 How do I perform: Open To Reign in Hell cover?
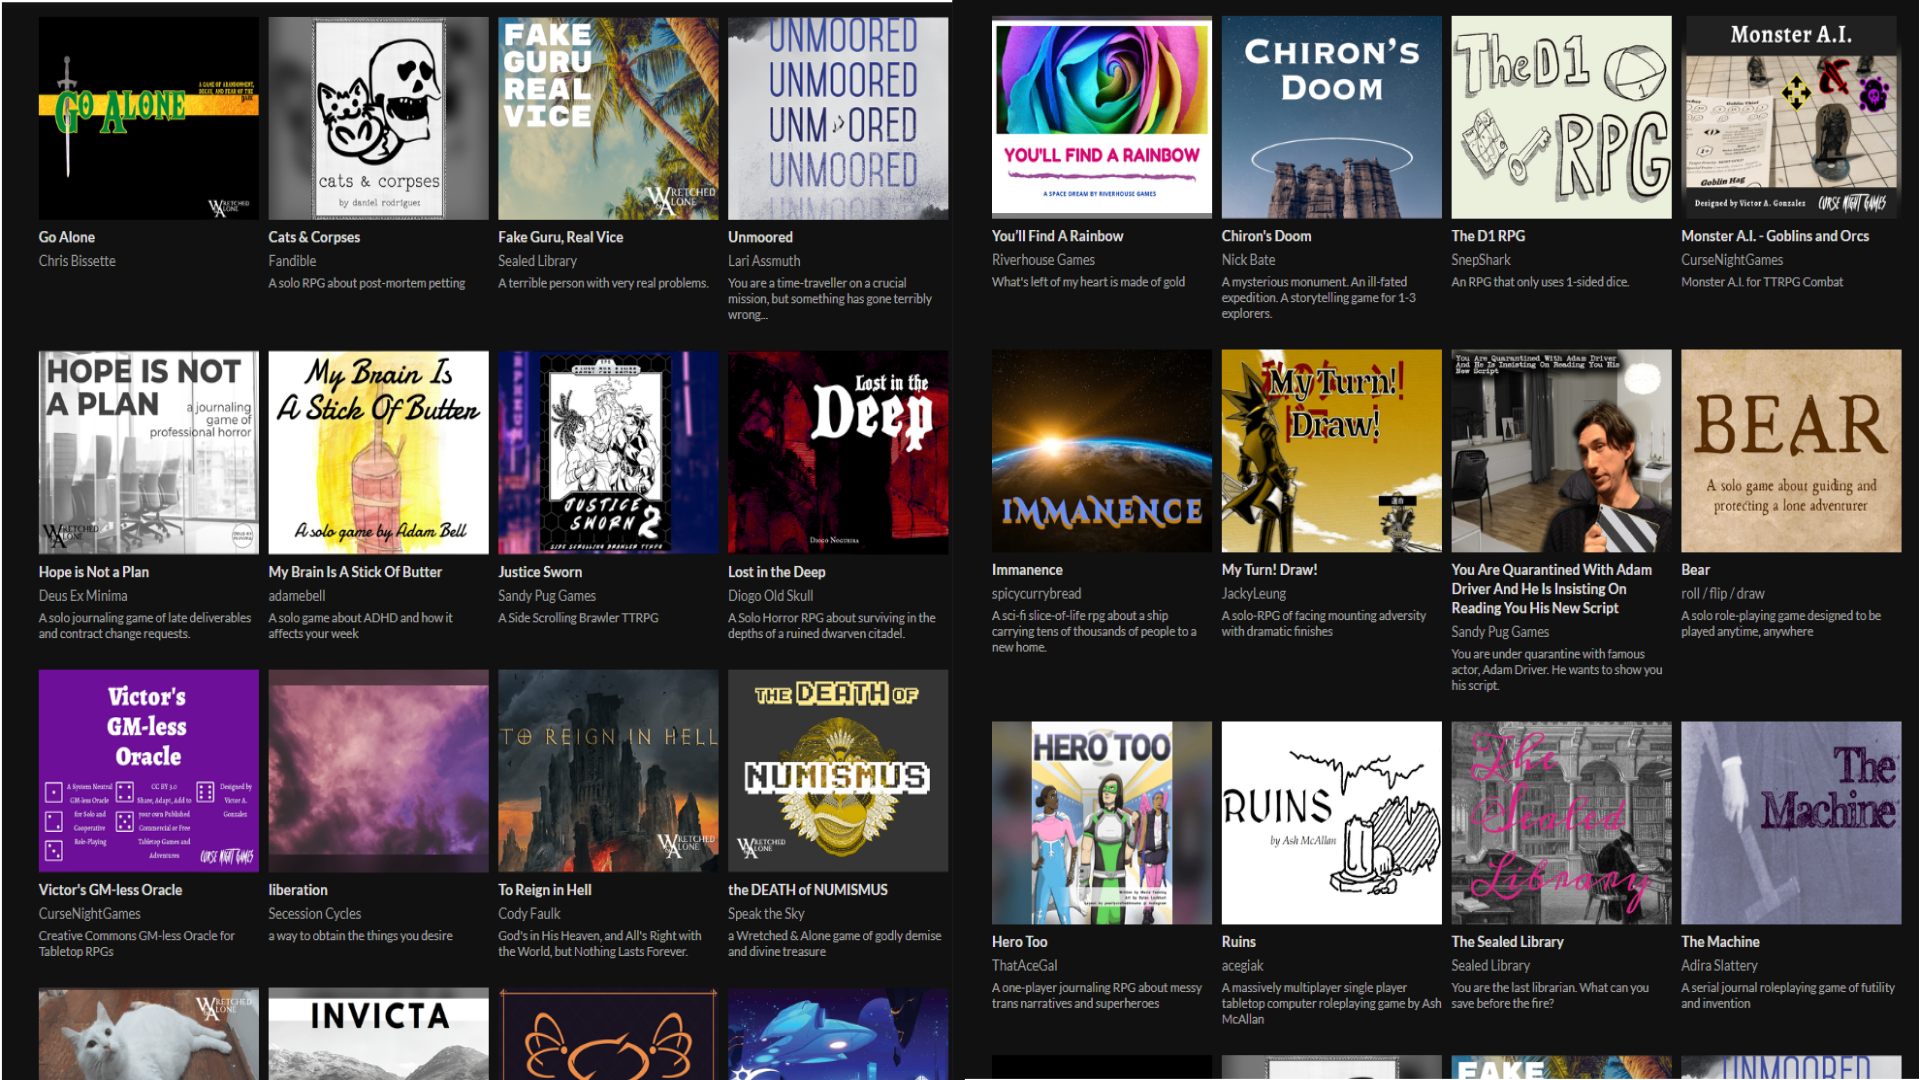click(608, 771)
